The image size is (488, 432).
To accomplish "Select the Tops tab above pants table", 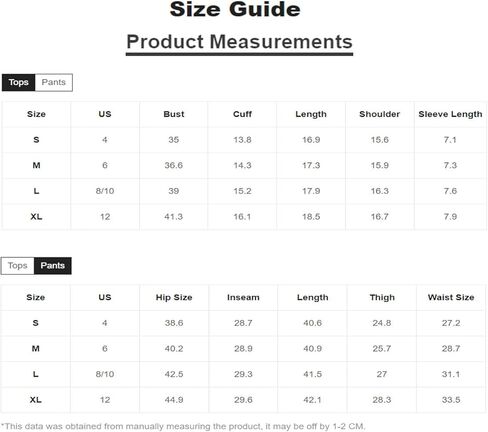I will tap(17, 266).
